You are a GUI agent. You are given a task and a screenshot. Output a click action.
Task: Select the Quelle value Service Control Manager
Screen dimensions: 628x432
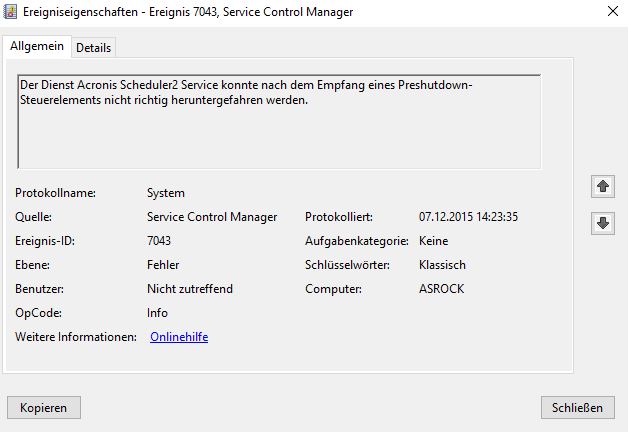pyautogui.click(x=212, y=217)
